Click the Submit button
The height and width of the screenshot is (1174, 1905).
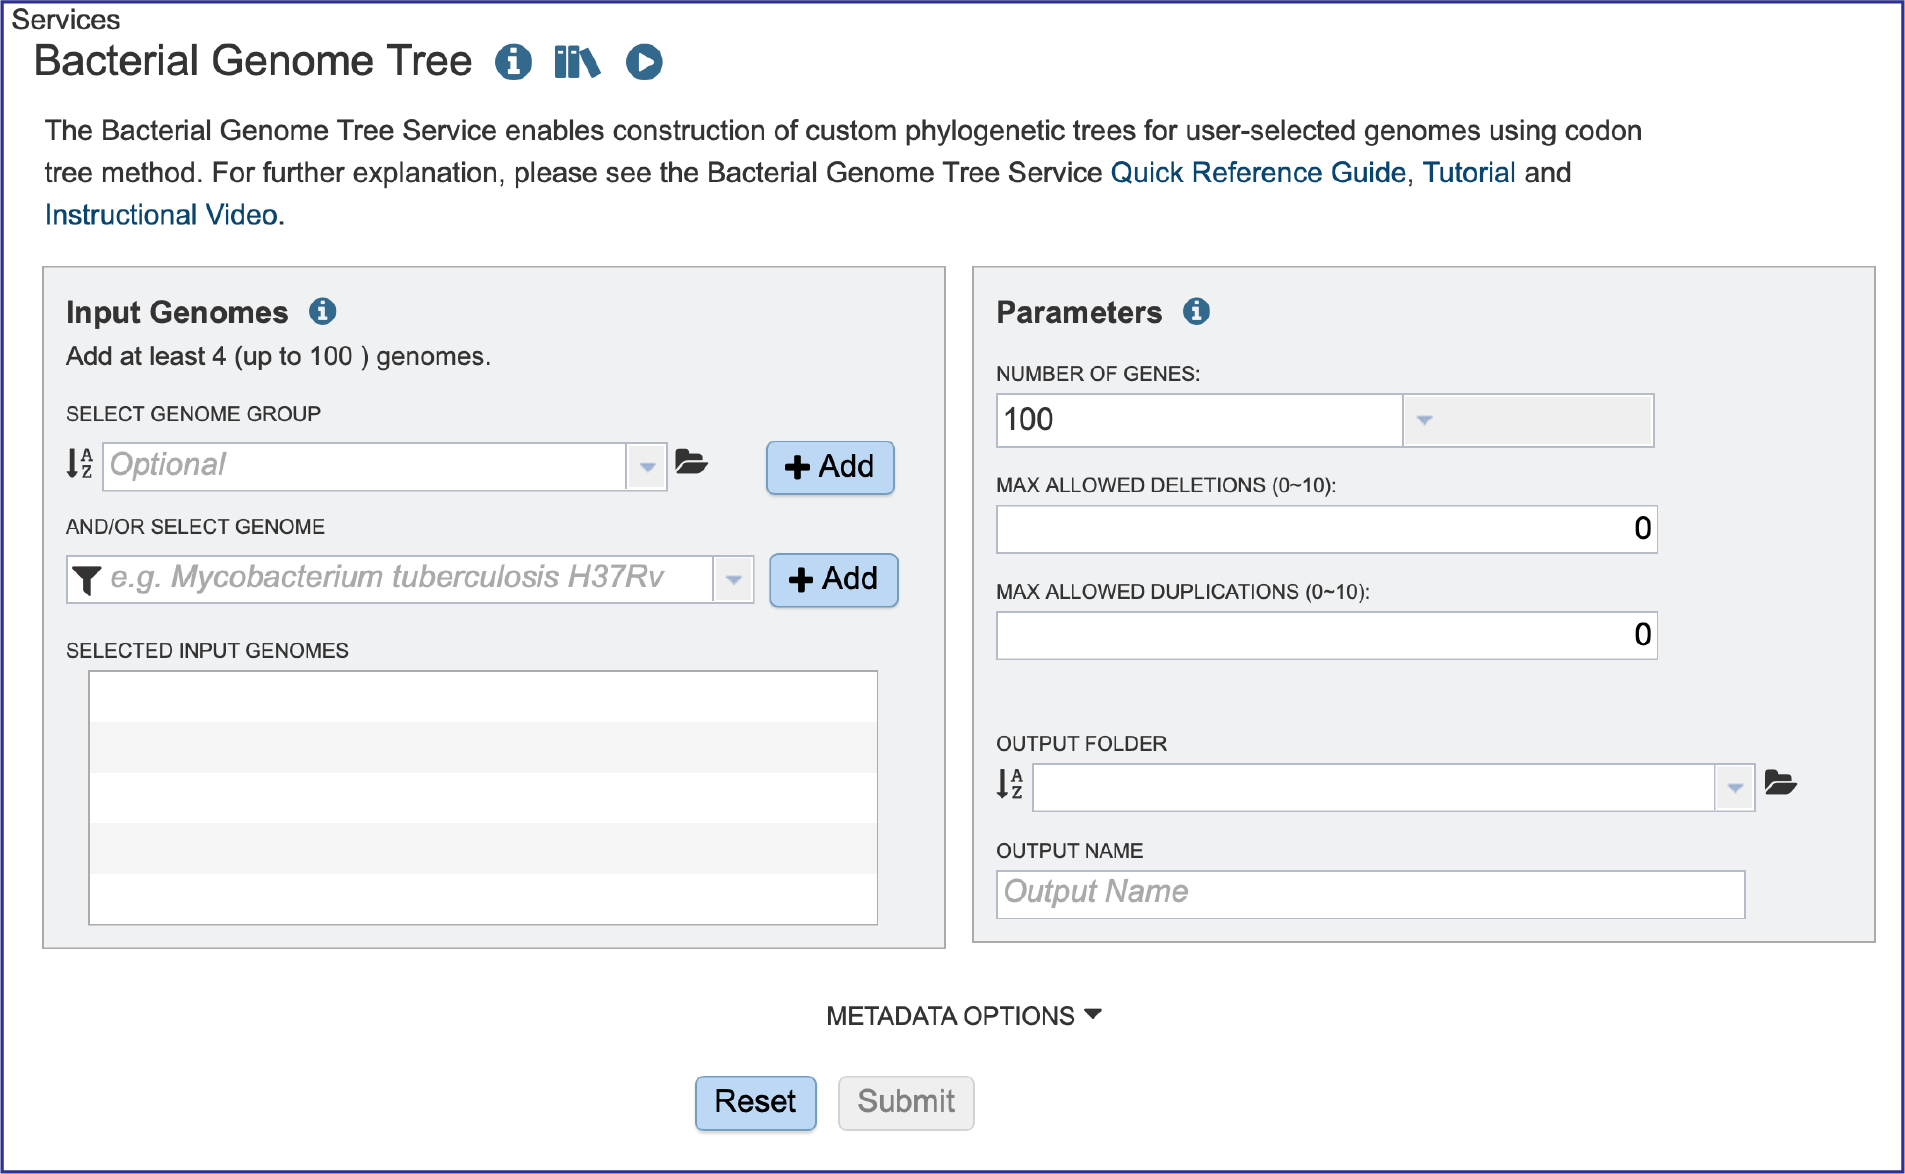[905, 1102]
